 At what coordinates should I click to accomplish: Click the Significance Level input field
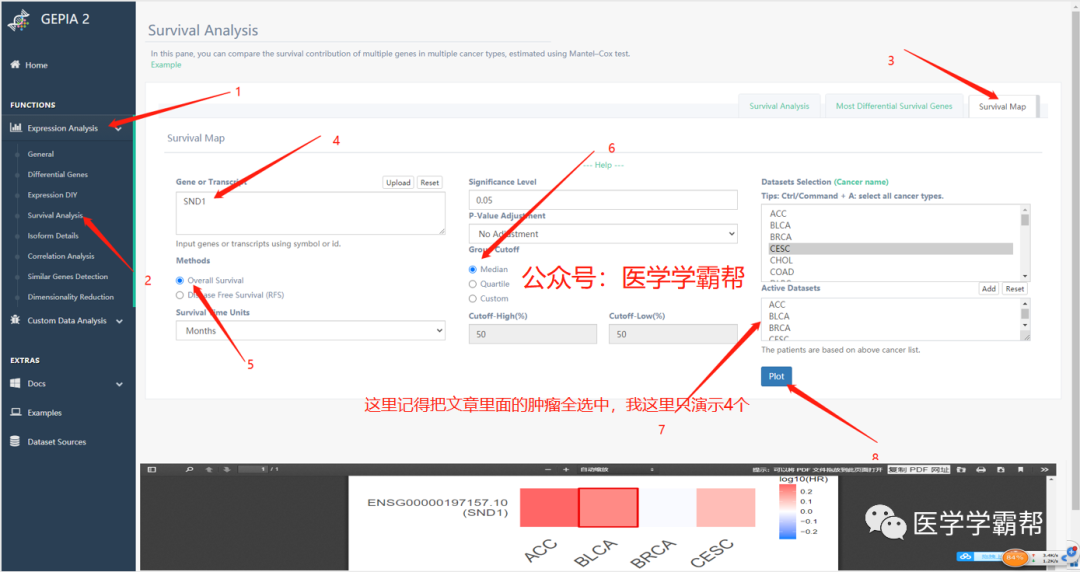tap(603, 200)
